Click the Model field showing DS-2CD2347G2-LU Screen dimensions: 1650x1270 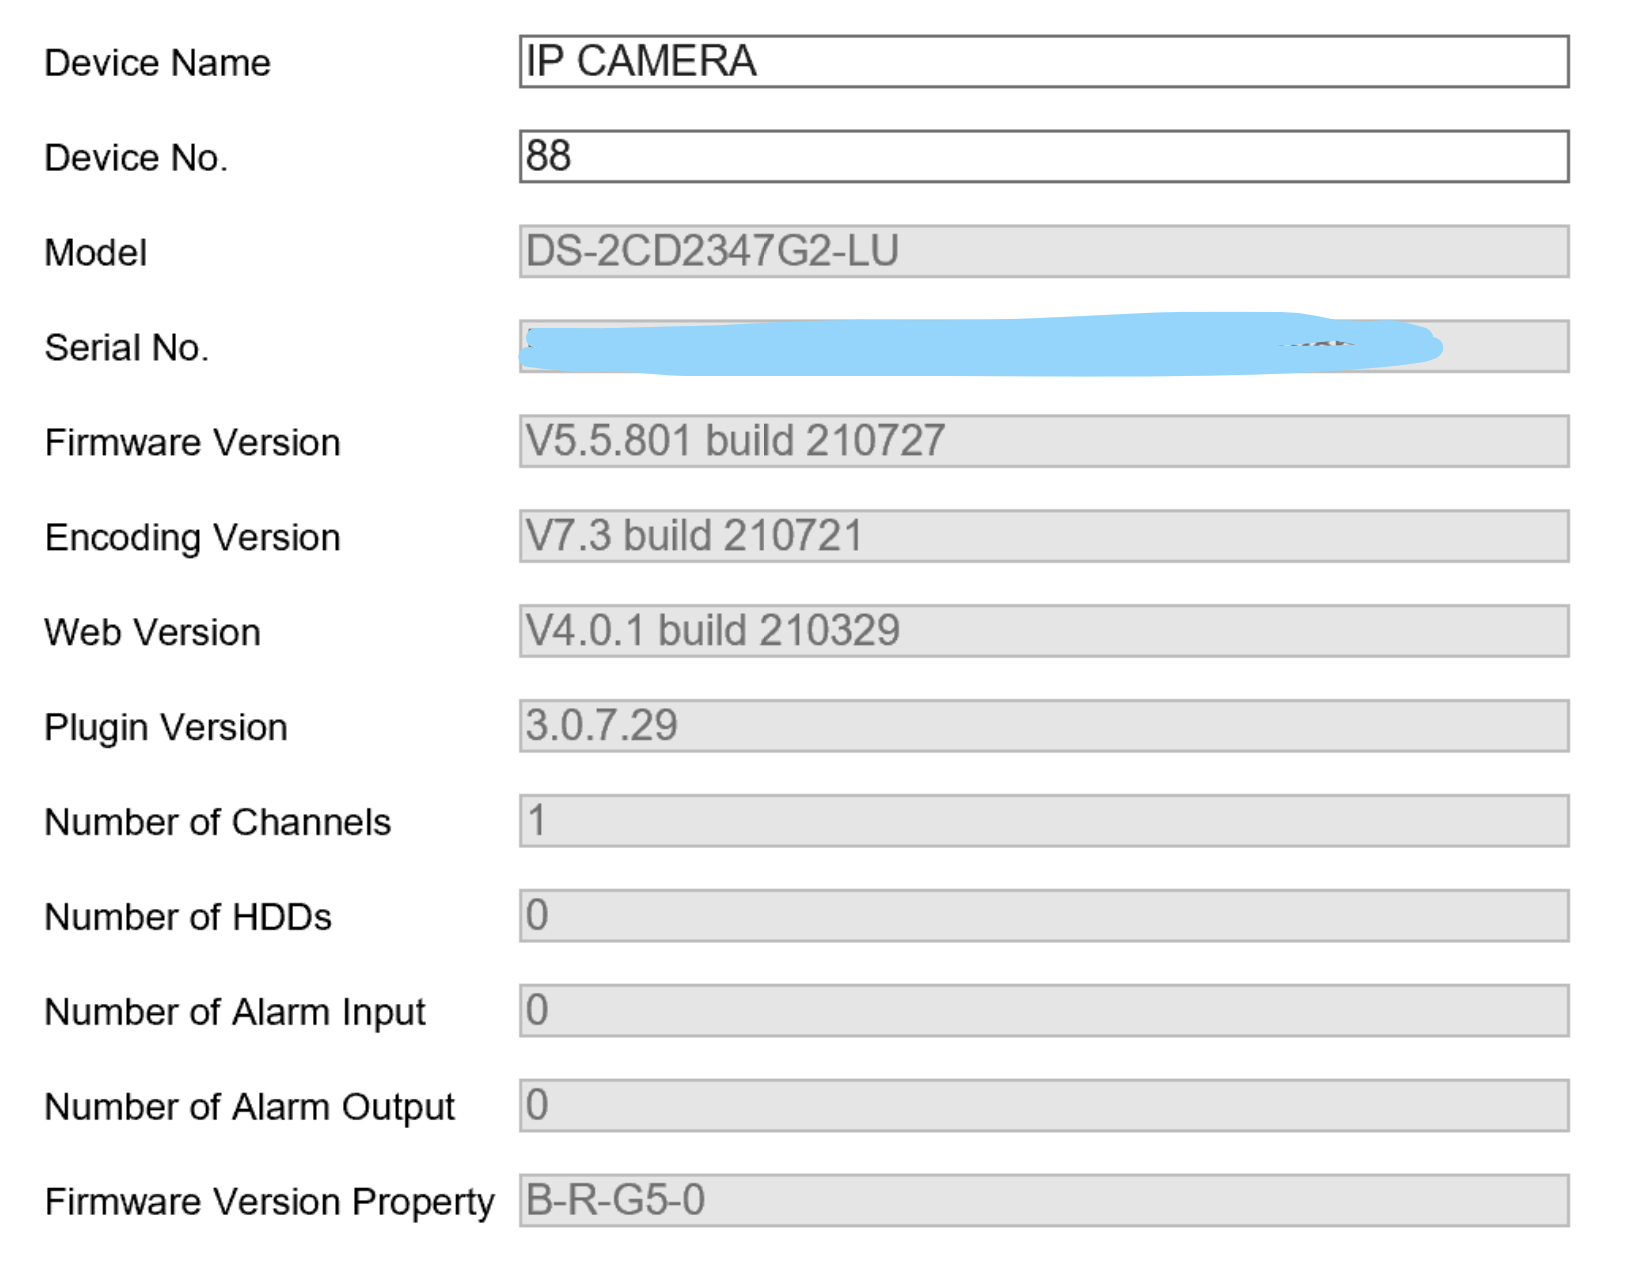point(1043,252)
